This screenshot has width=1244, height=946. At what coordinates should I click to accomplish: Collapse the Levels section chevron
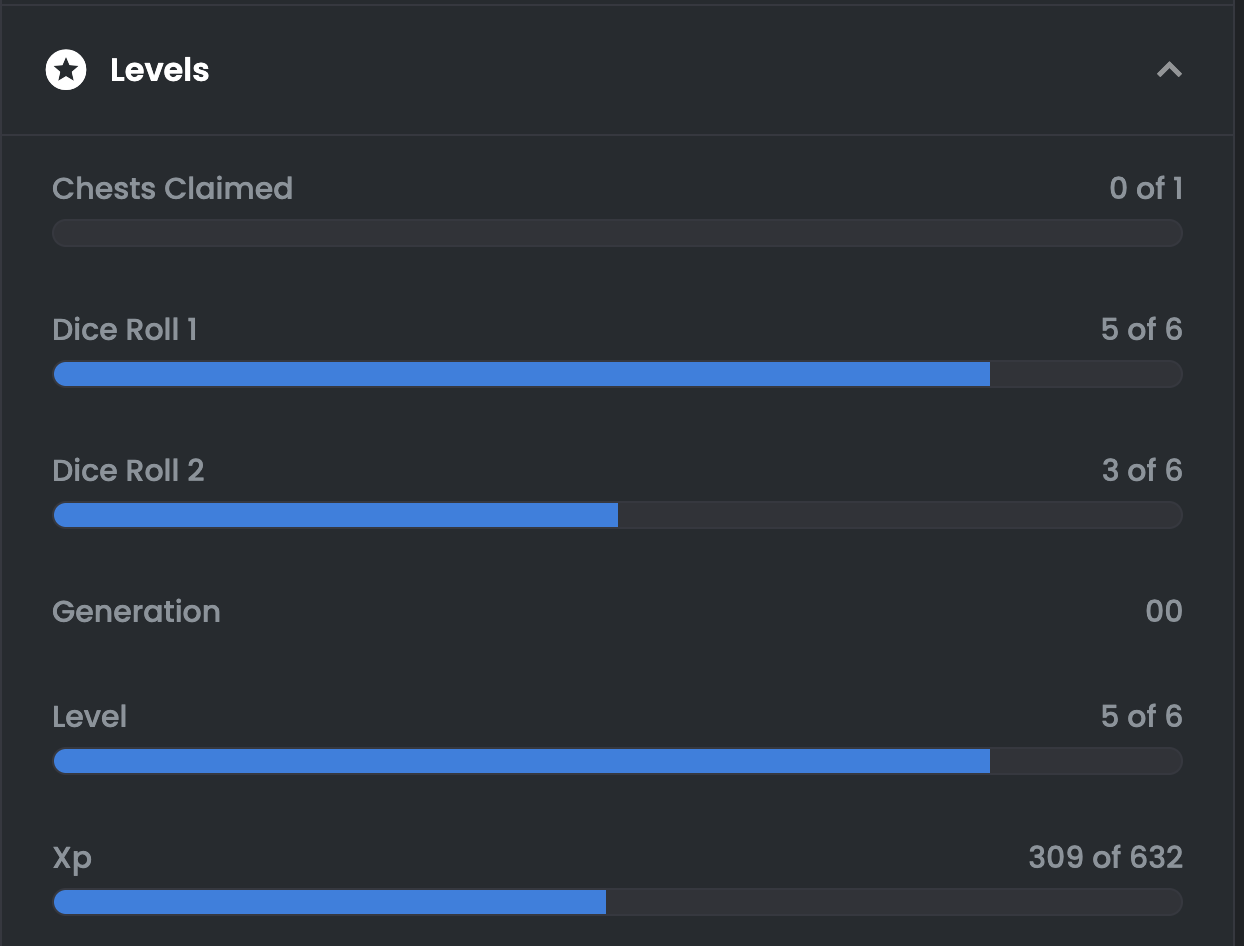1169,70
